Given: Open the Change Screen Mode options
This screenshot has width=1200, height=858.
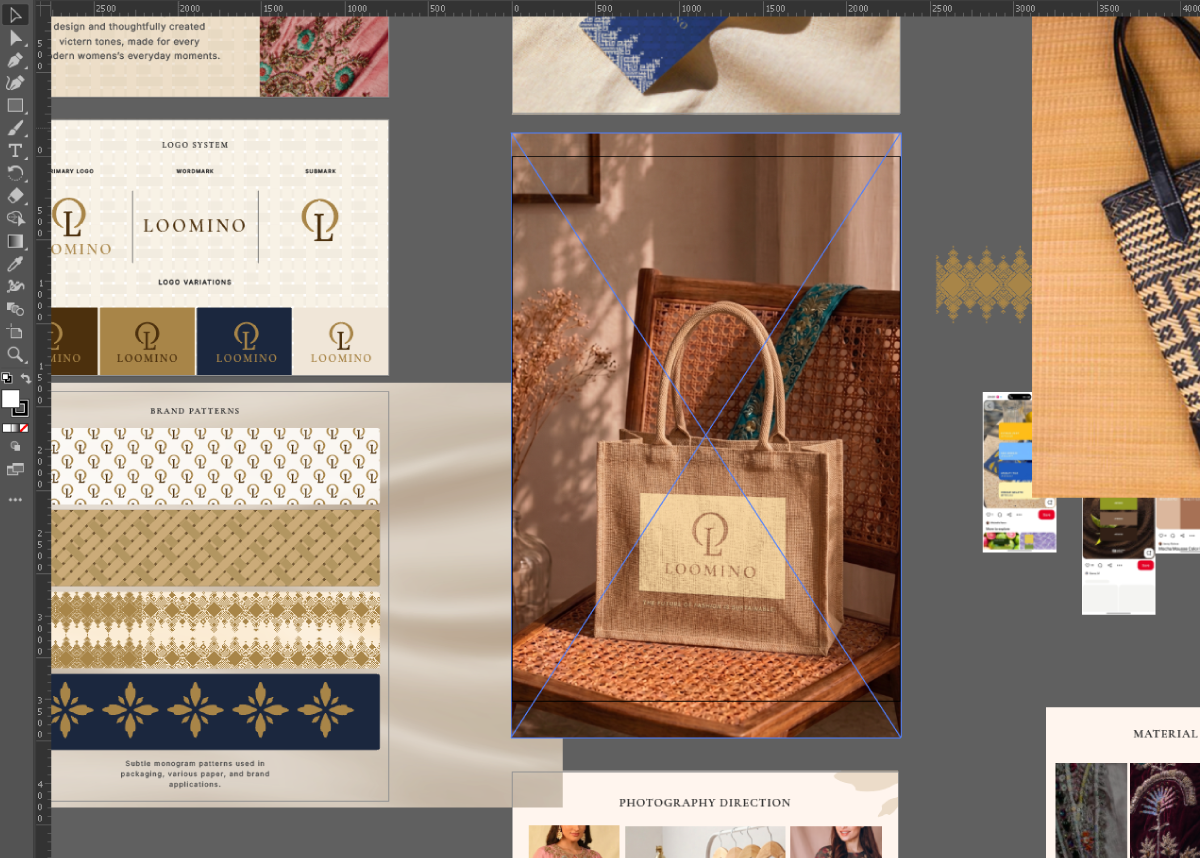Looking at the screenshot, I should pos(15,468).
